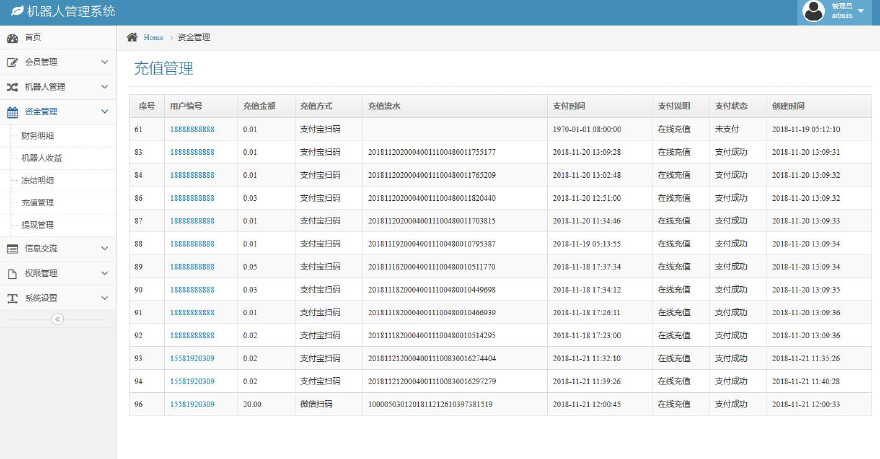The image size is (880, 459).
Task: Select 提现管理 in the sidebar submenu
Action: tap(38, 224)
